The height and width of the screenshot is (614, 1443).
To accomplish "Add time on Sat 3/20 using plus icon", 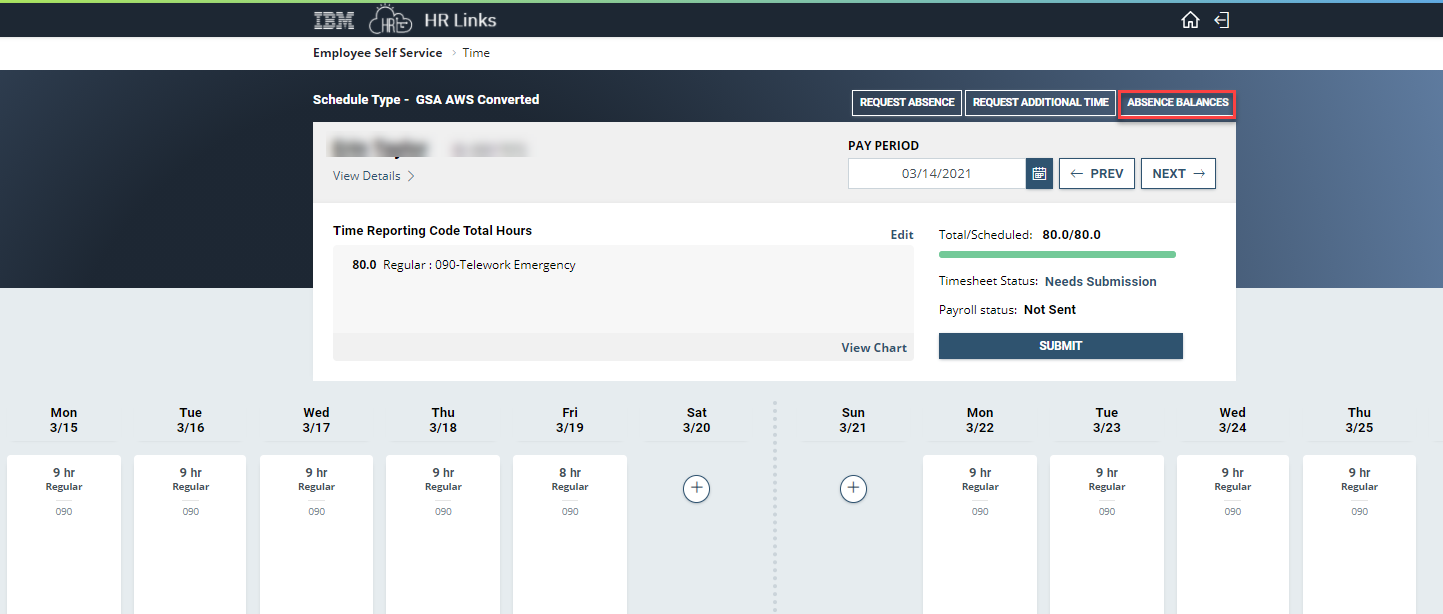I will [x=696, y=488].
